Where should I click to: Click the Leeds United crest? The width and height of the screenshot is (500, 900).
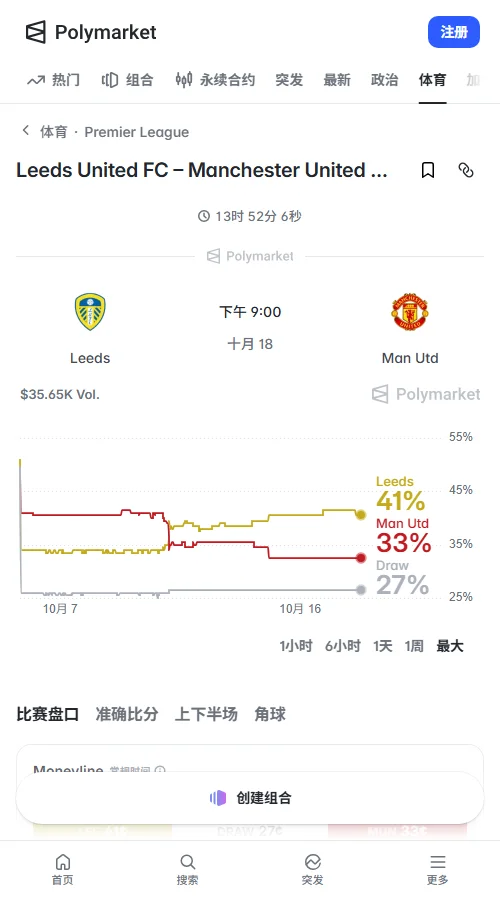tap(90, 312)
